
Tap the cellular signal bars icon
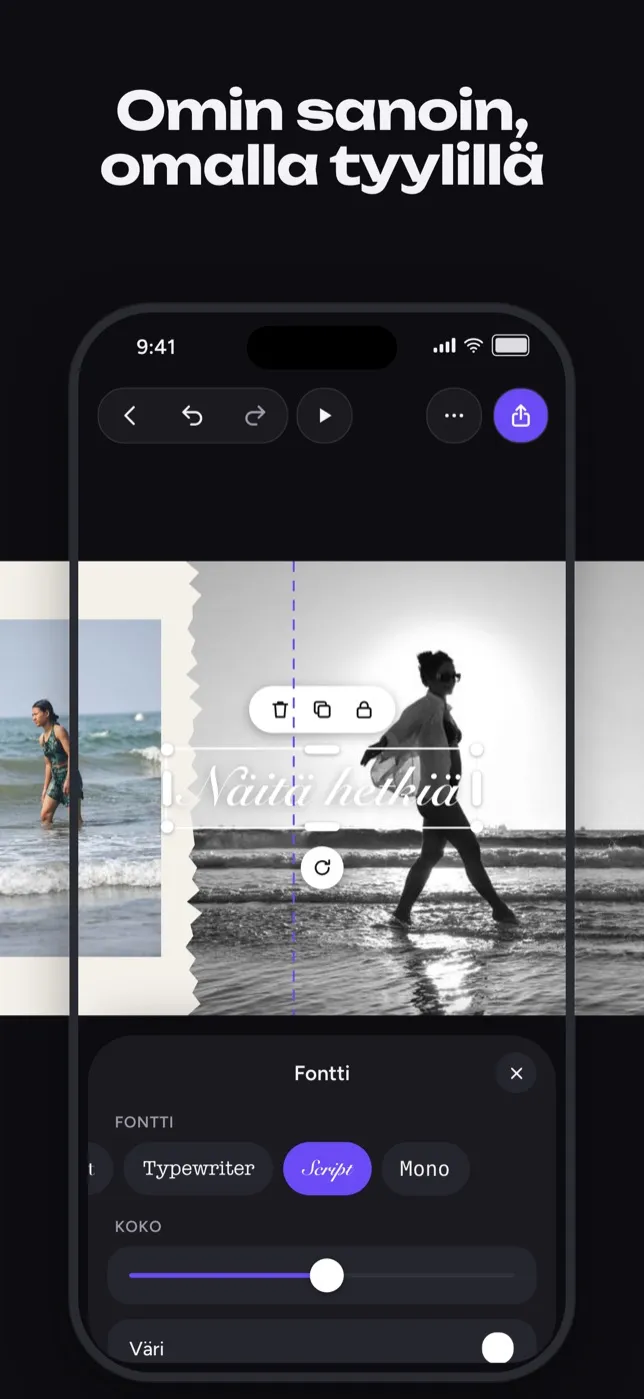tap(444, 346)
